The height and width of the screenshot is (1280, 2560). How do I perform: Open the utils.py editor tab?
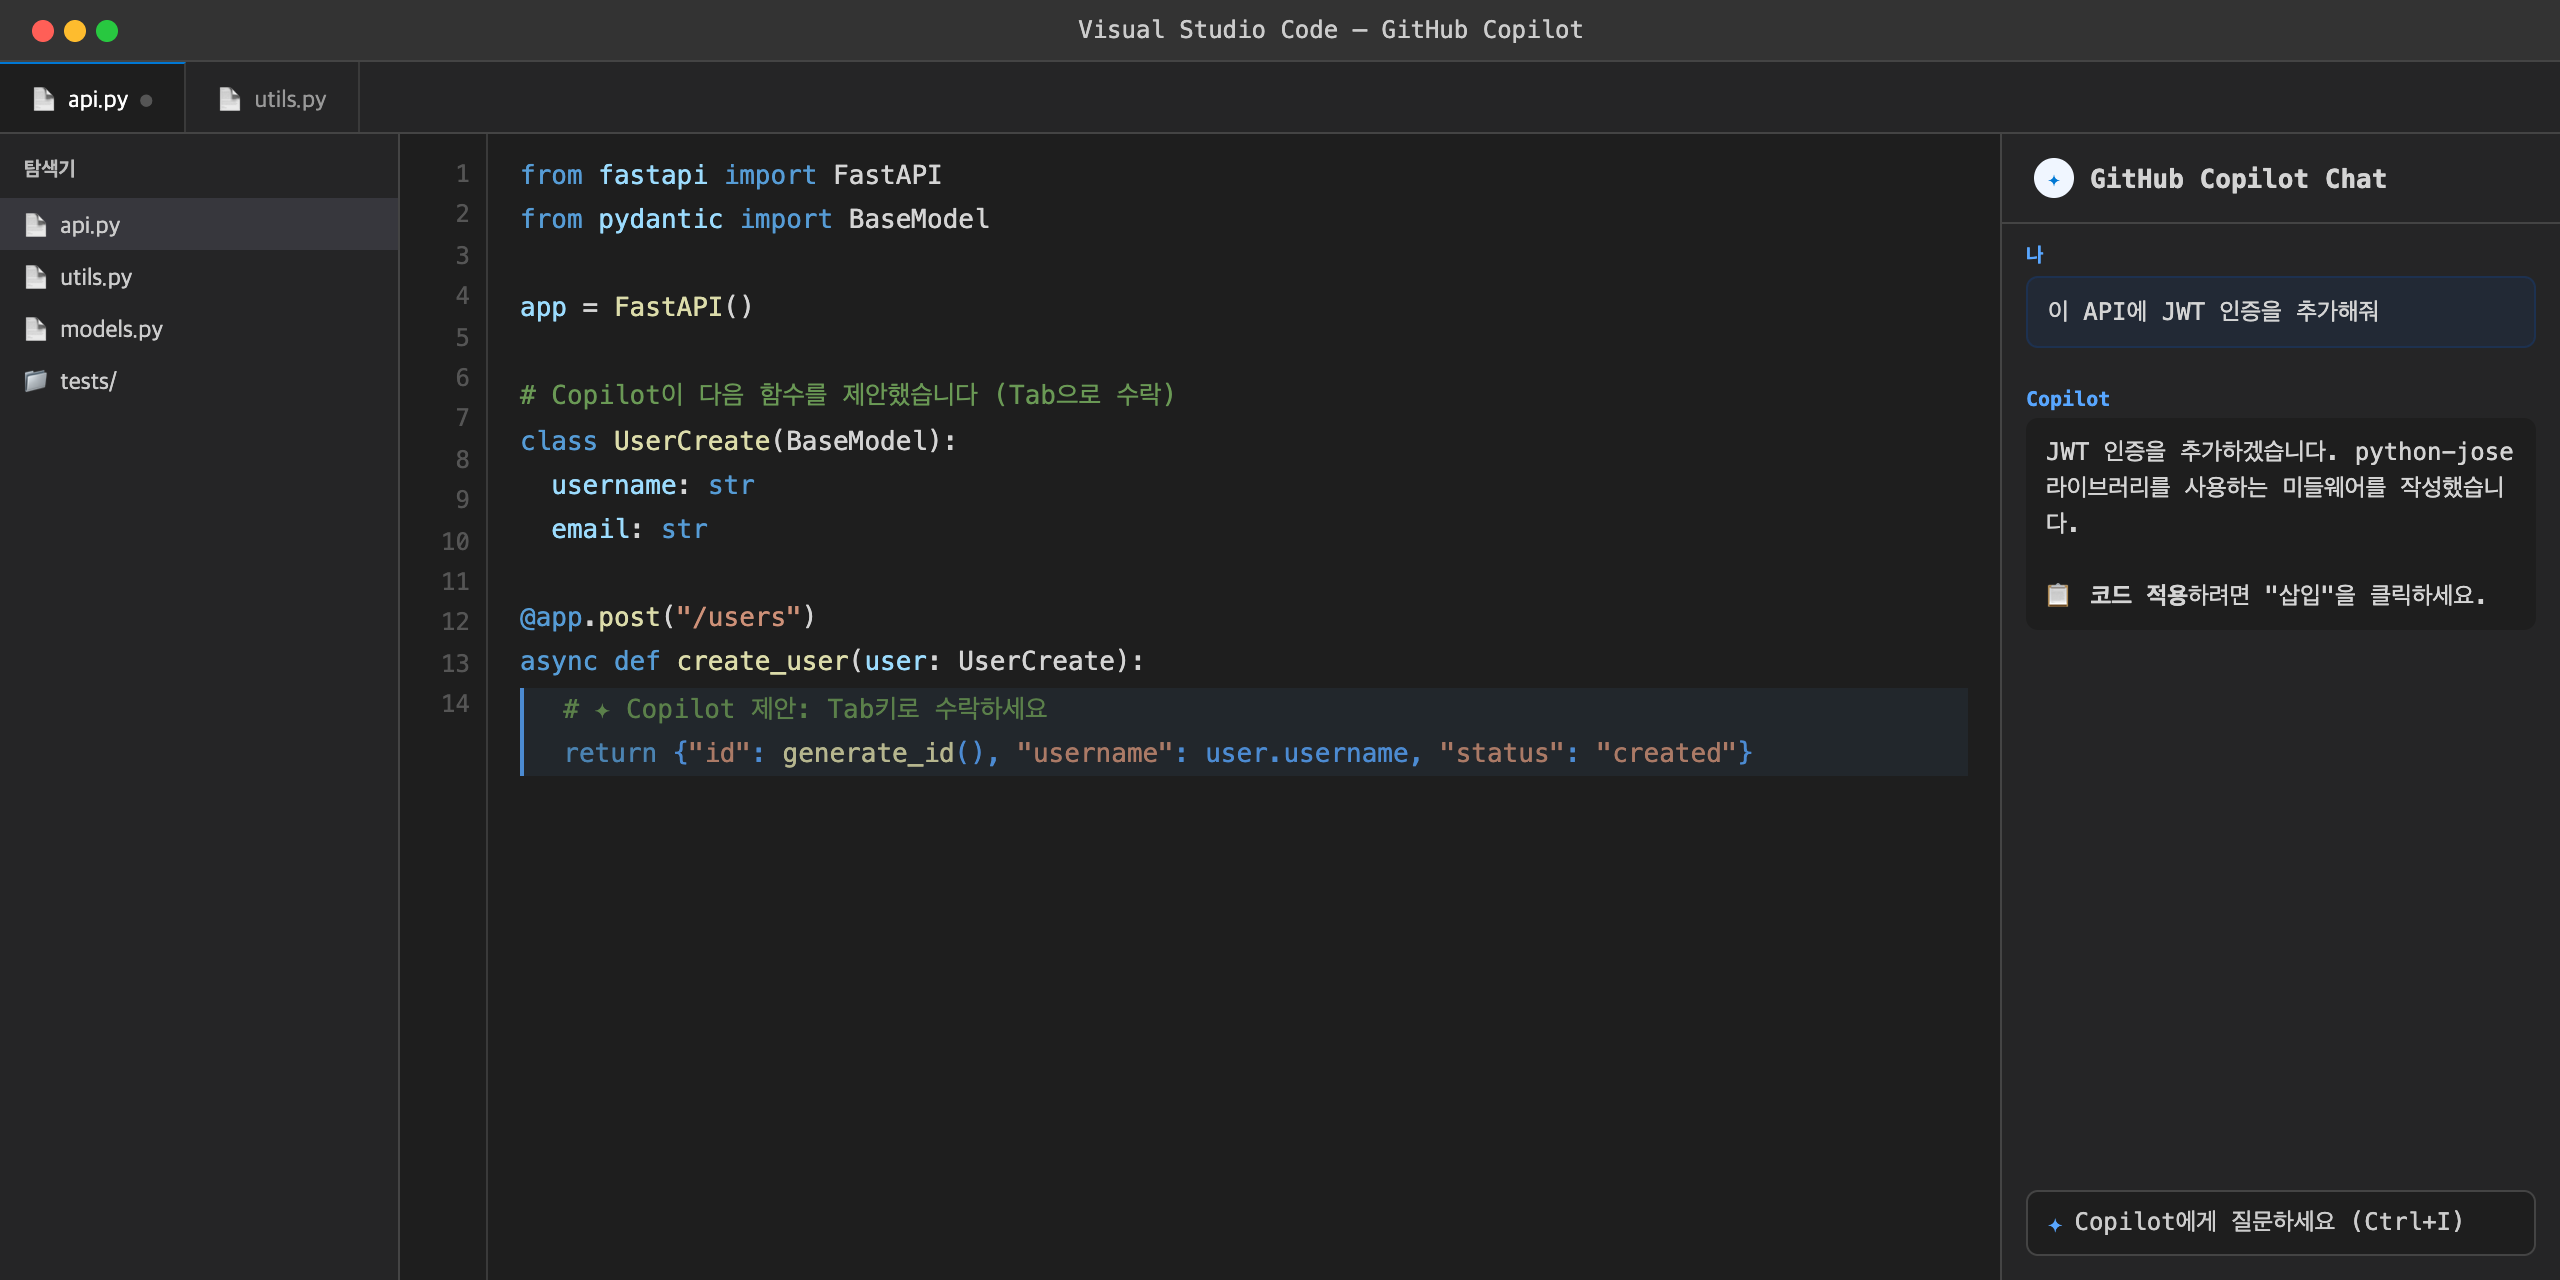(272, 98)
